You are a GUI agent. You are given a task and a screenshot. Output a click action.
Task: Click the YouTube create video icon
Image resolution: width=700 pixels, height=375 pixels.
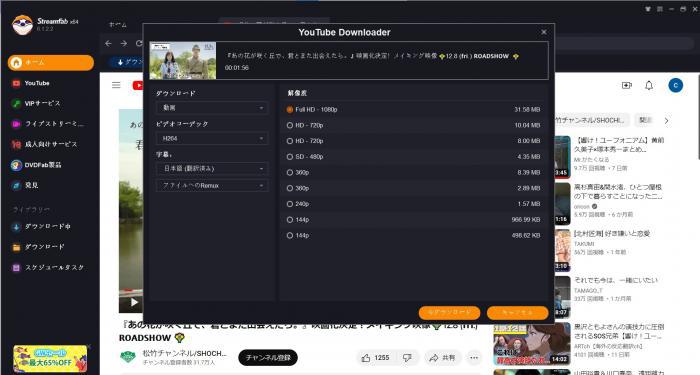(627, 85)
